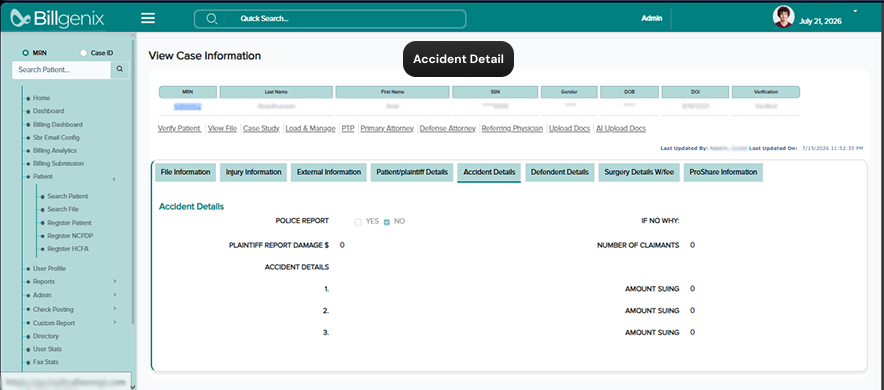Click the July 21, 2026 date

[820, 21]
